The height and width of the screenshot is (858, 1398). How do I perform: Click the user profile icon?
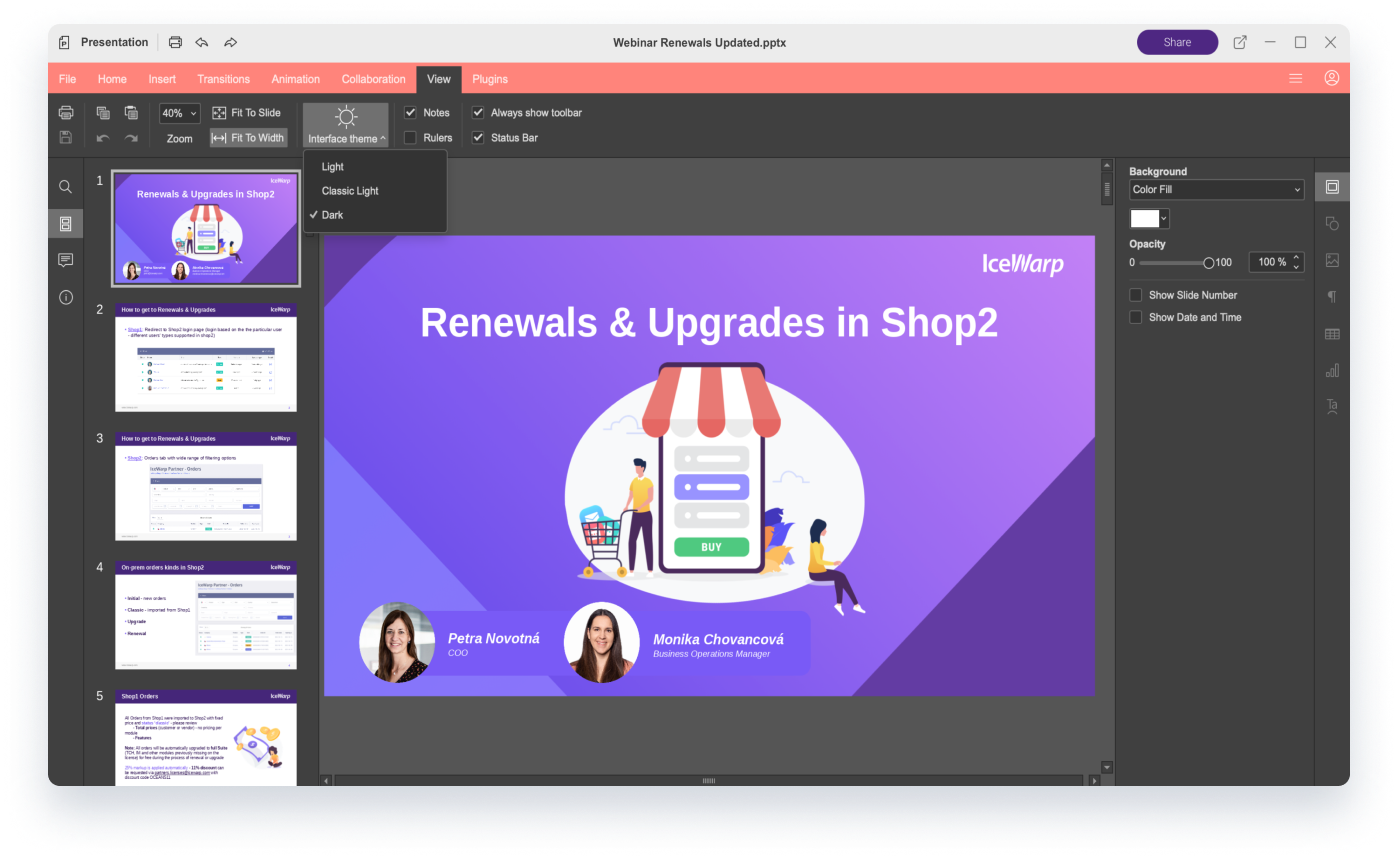1331,78
